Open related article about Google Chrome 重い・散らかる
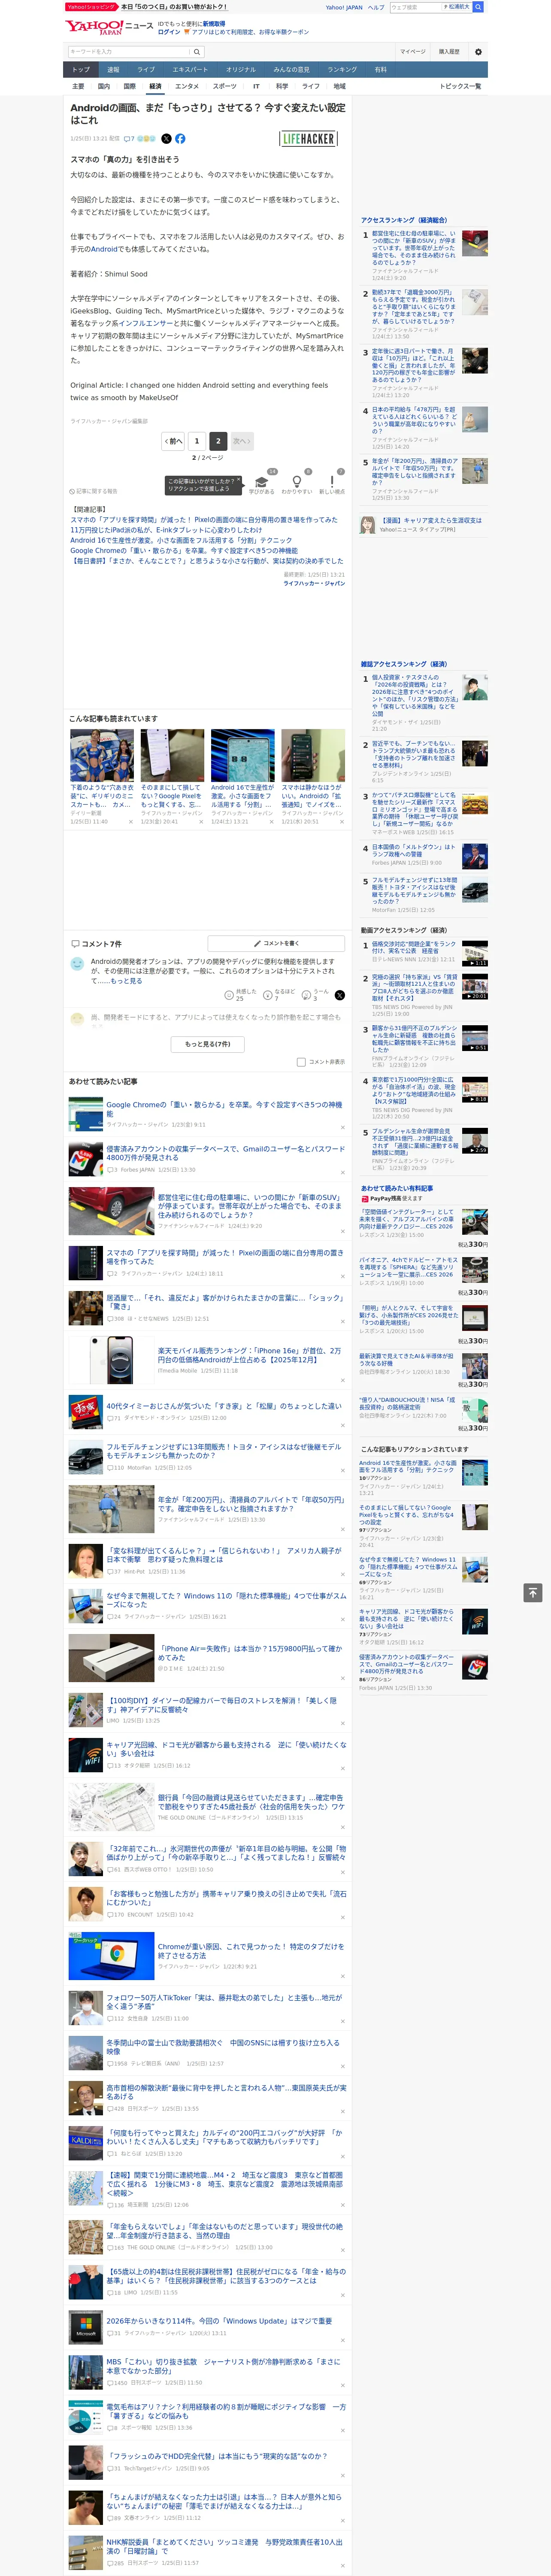Viewport: 551px width, 2576px height. 184,551
